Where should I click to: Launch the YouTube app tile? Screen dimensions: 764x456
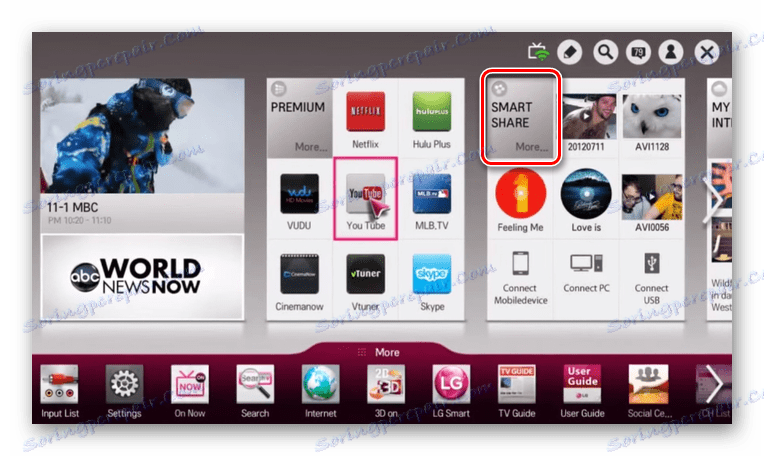coord(365,199)
